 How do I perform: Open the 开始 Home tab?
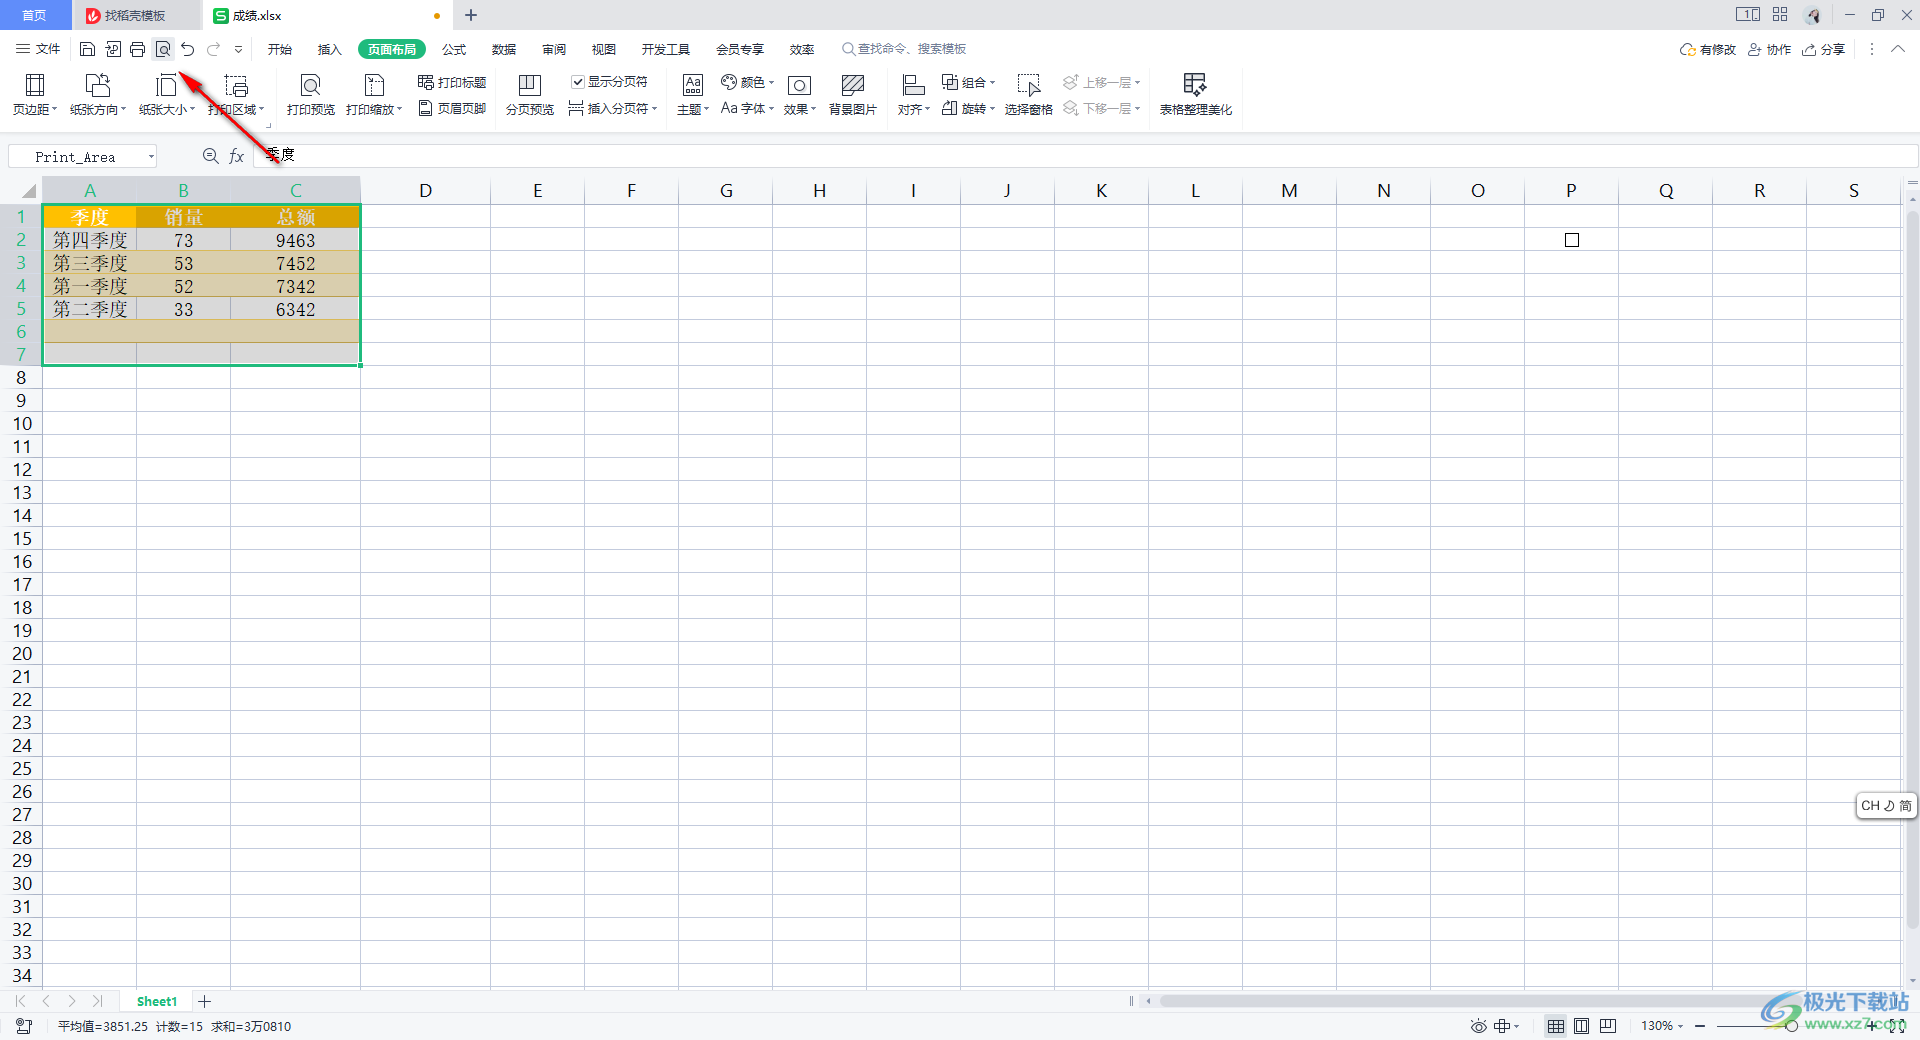click(280, 49)
